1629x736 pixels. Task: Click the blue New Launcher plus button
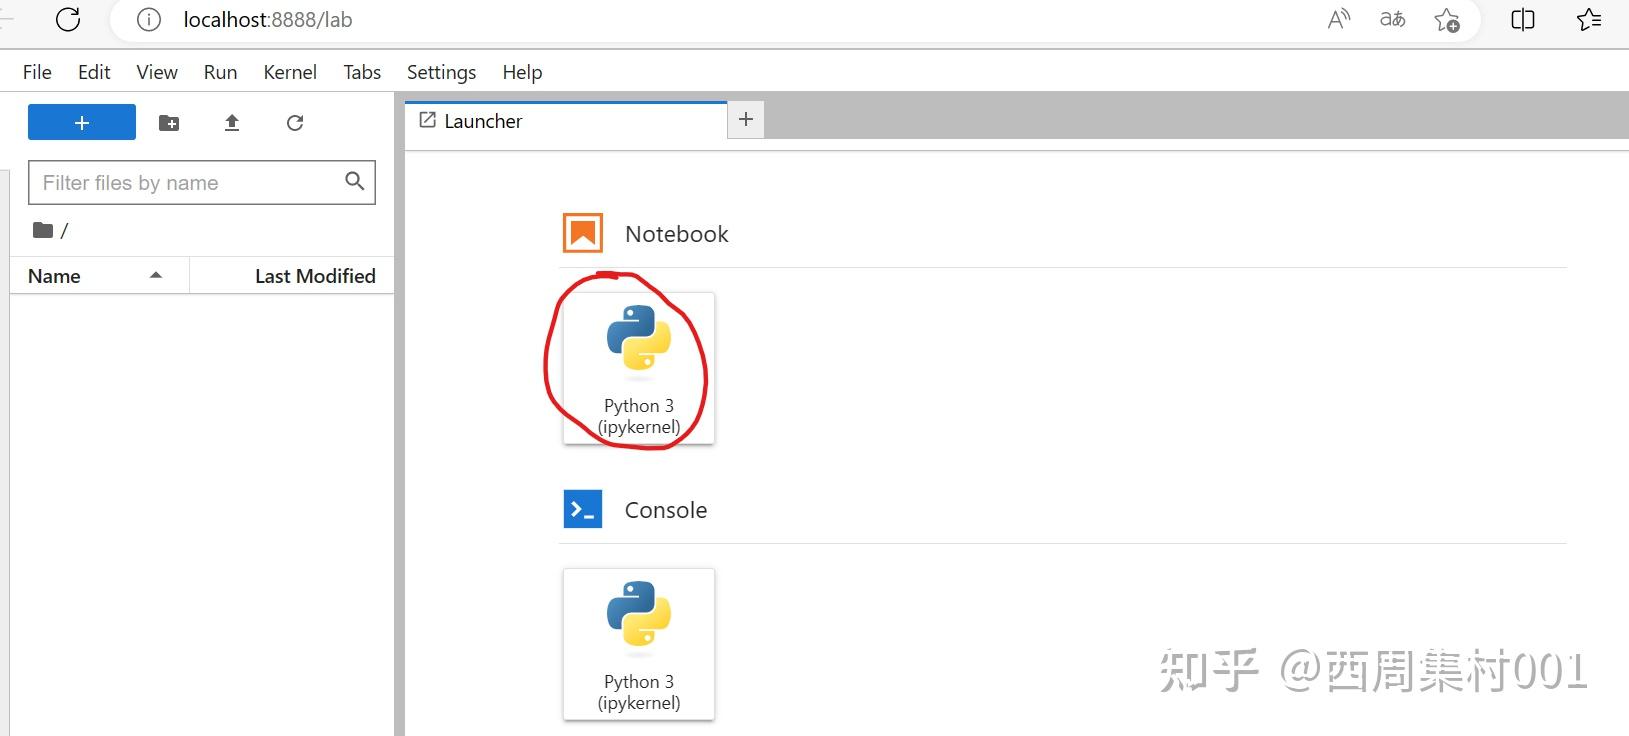click(82, 122)
